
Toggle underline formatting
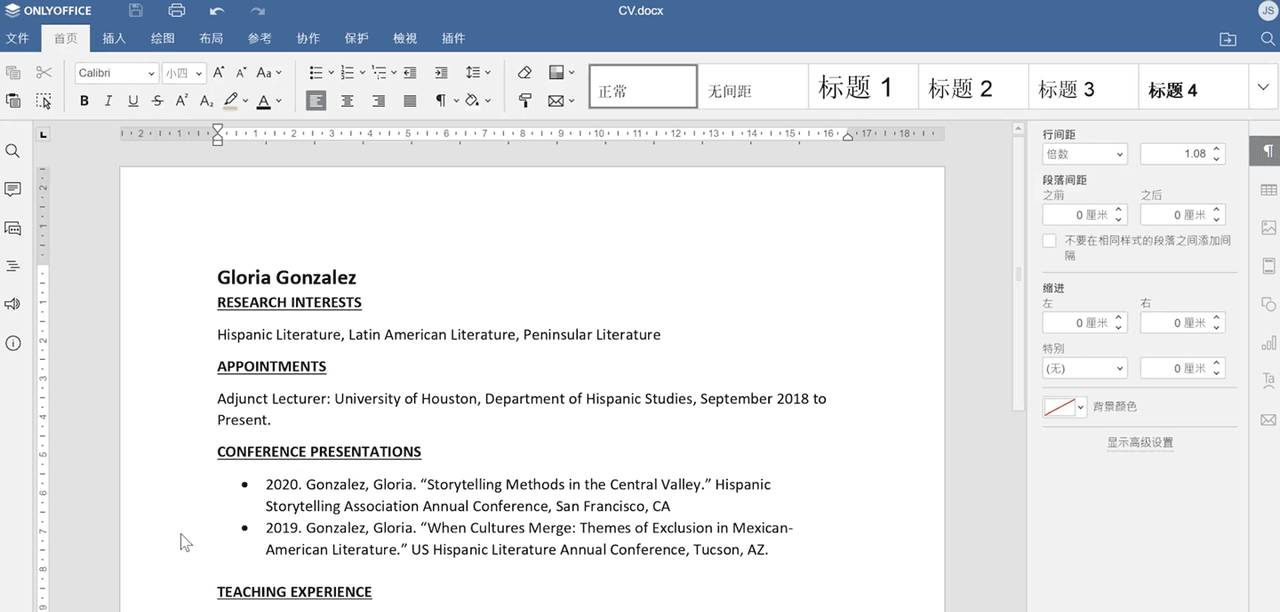coord(133,100)
